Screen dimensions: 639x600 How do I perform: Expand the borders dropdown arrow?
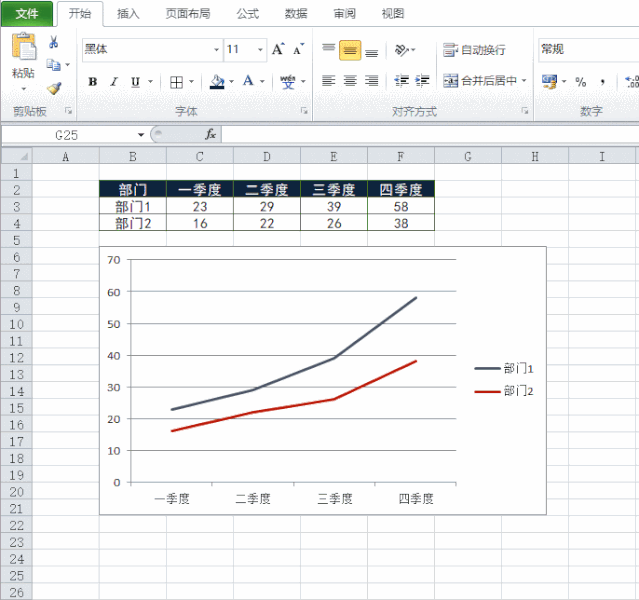pyautogui.click(x=192, y=82)
